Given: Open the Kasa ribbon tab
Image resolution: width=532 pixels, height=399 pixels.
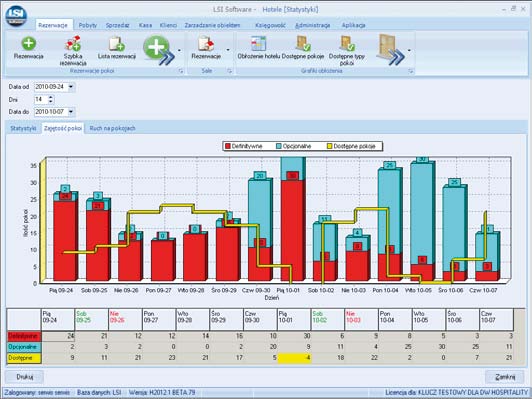Looking at the screenshot, I should (145, 25).
